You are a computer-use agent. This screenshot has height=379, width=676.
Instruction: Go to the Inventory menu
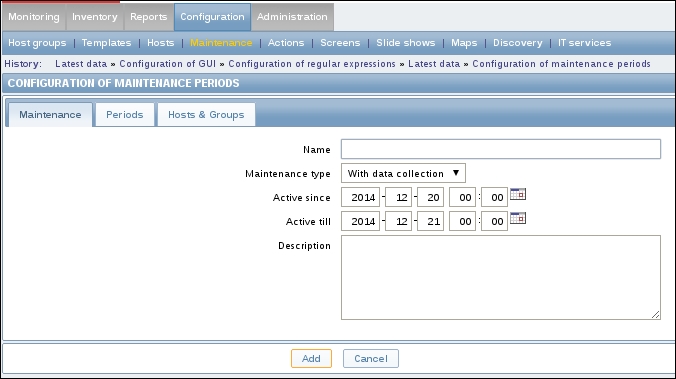(95, 17)
